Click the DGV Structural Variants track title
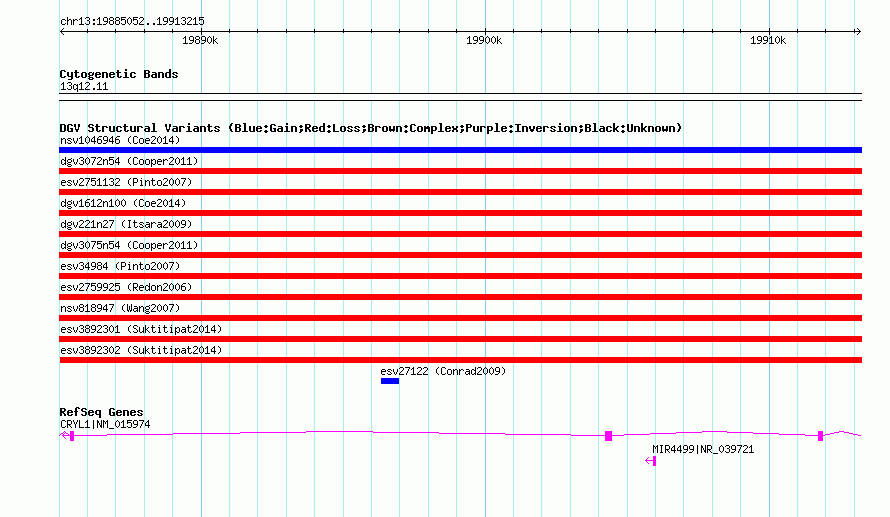 [371, 128]
